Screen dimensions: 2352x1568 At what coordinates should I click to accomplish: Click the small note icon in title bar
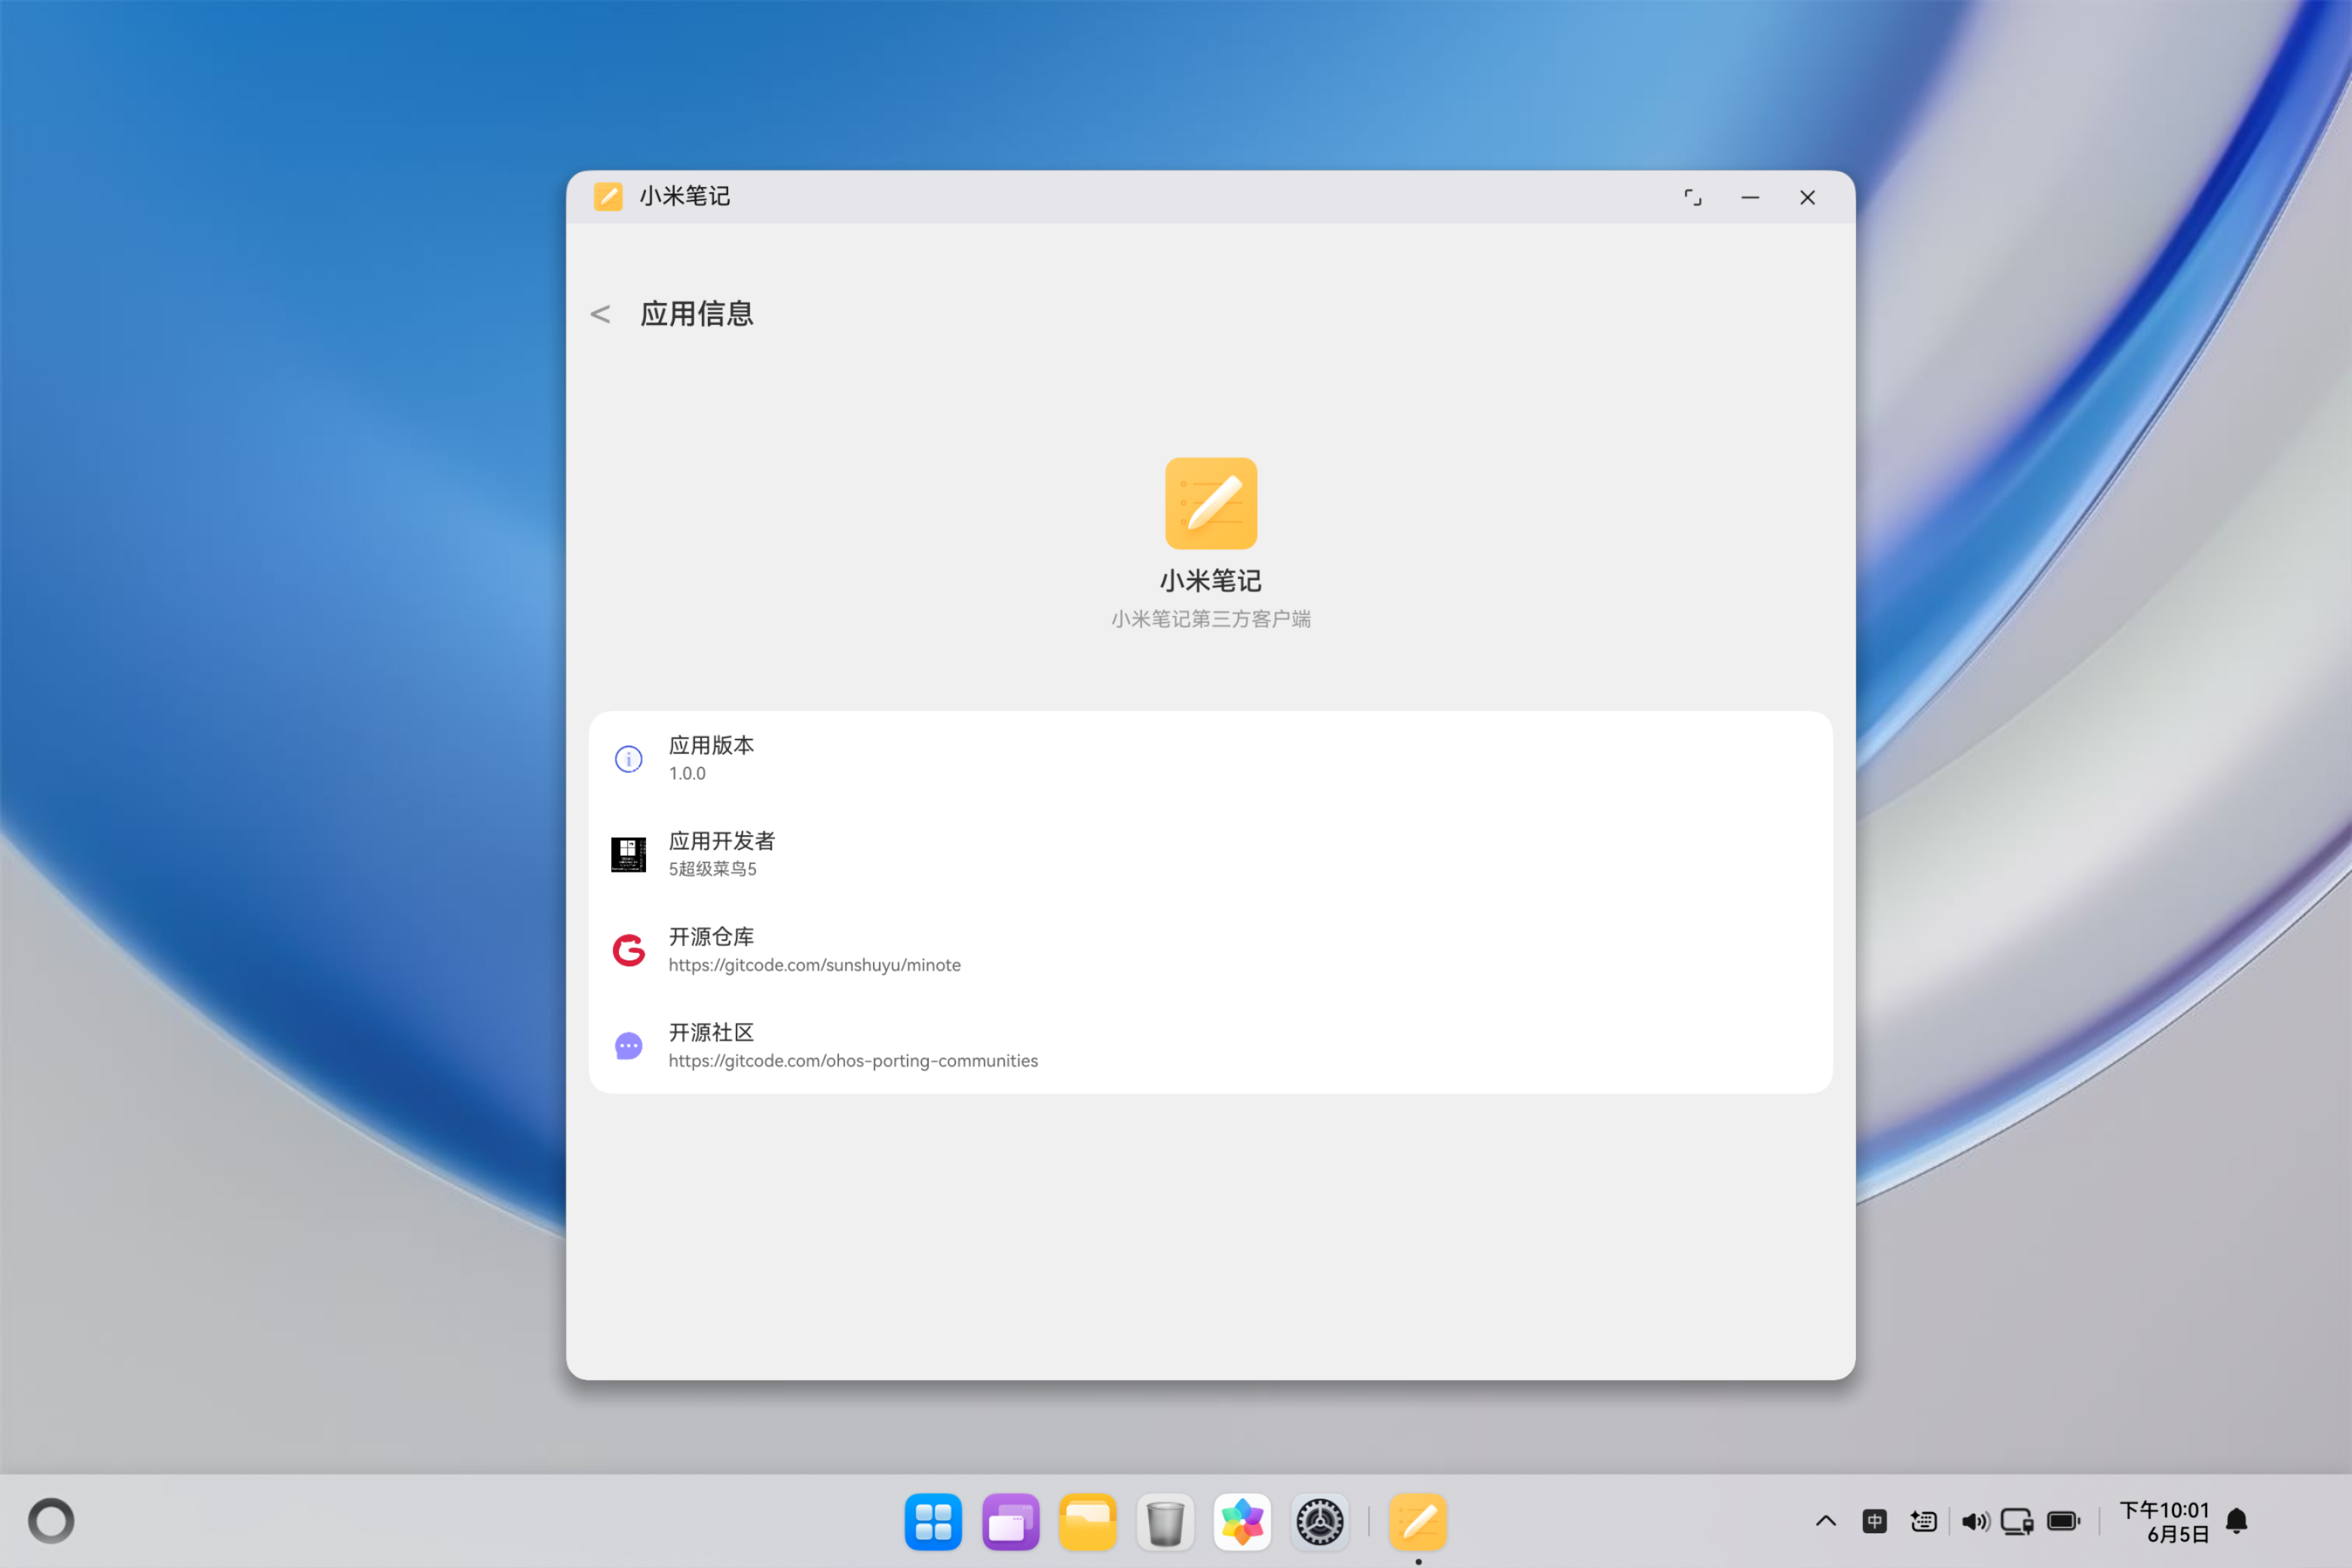click(608, 196)
